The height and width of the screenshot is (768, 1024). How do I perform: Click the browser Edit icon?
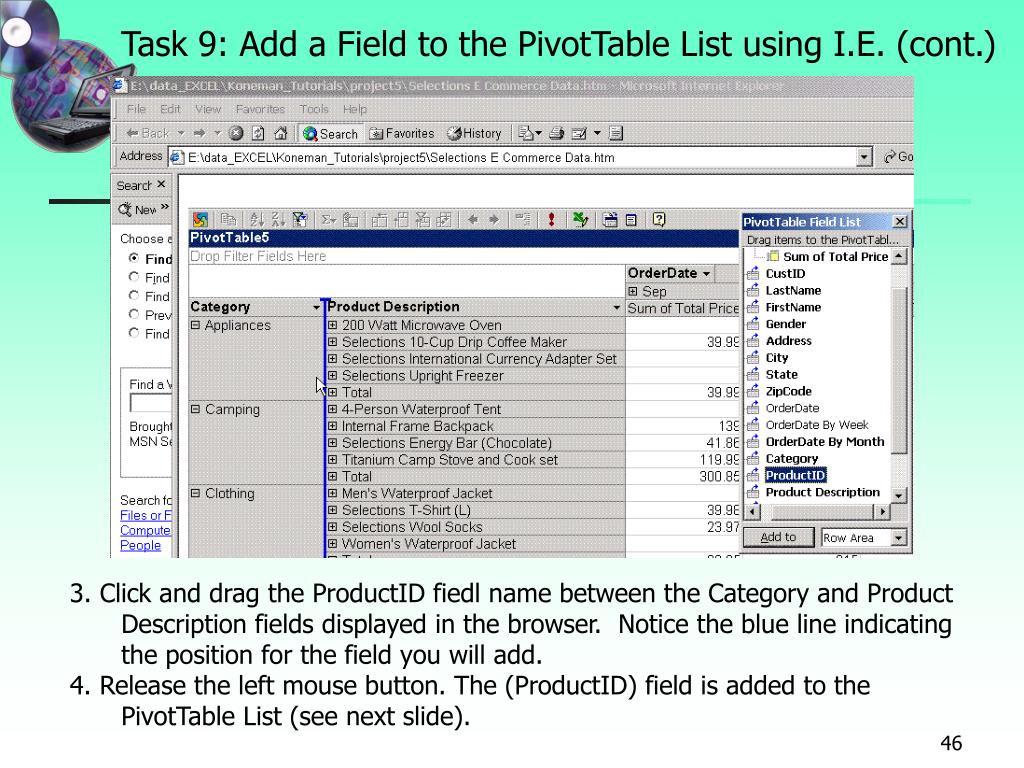coord(579,133)
